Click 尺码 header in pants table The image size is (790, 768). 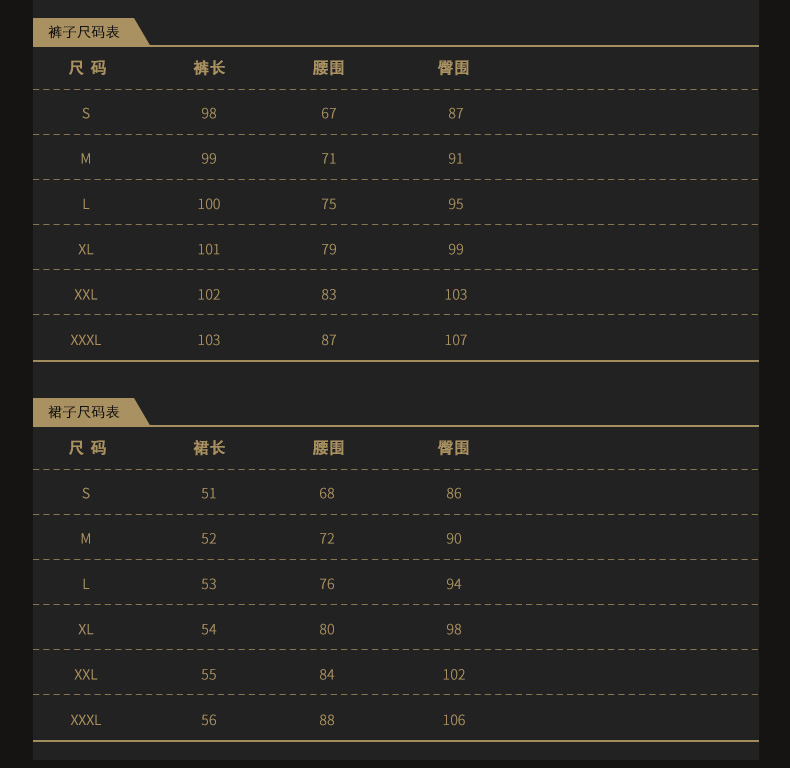(x=87, y=68)
